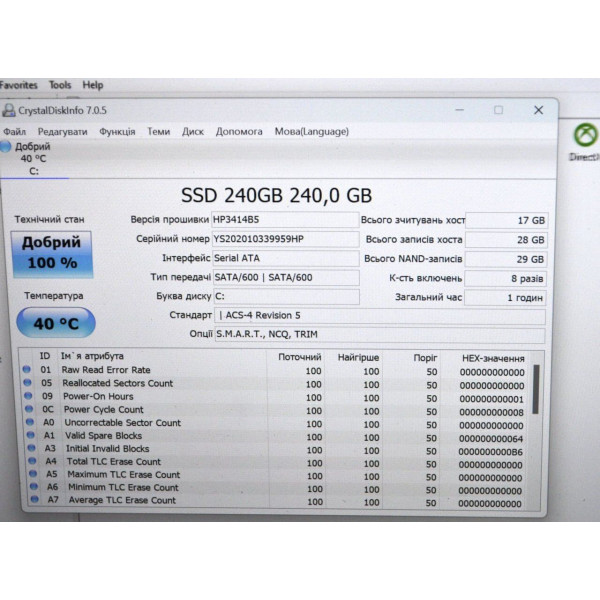The width and height of the screenshot is (600, 600).
Task: Open the Редагувати menu
Action: (62, 132)
